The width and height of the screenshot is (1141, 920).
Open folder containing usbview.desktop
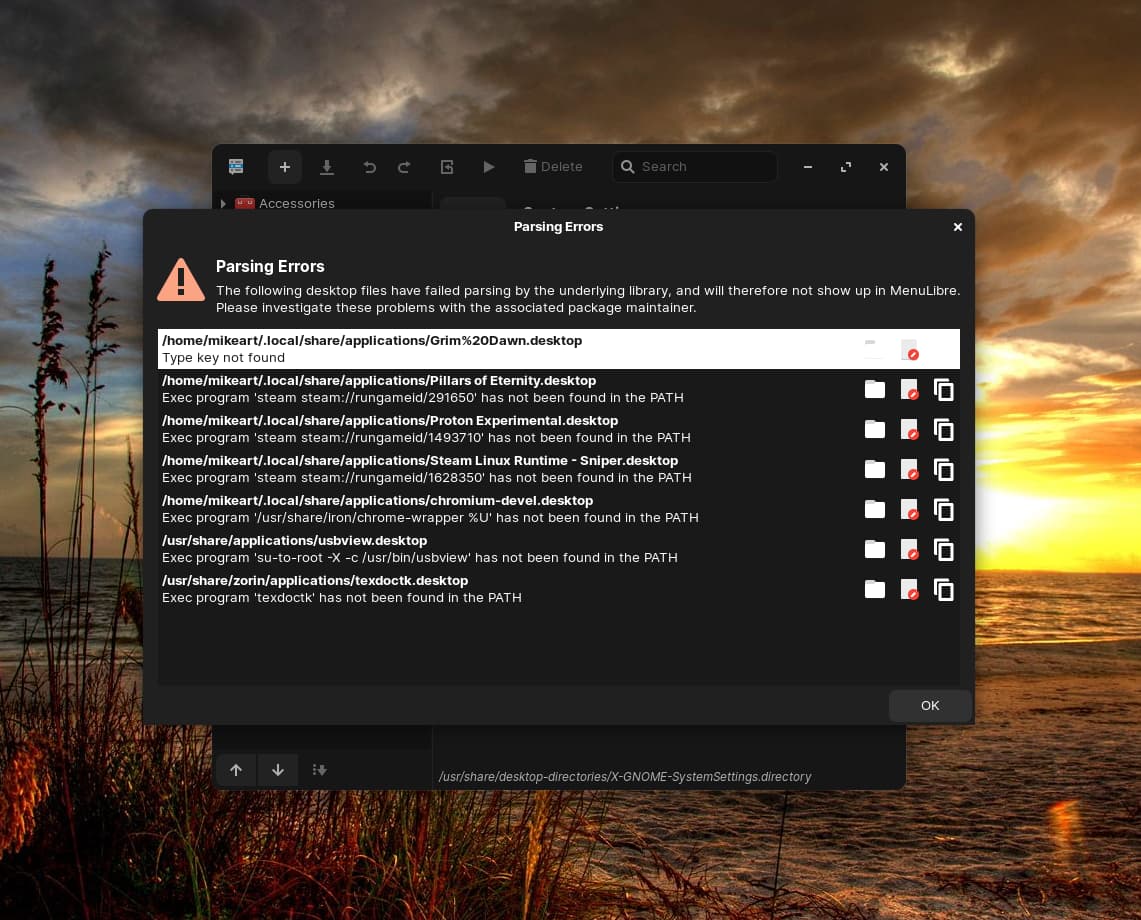pyautogui.click(x=875, y=550)
